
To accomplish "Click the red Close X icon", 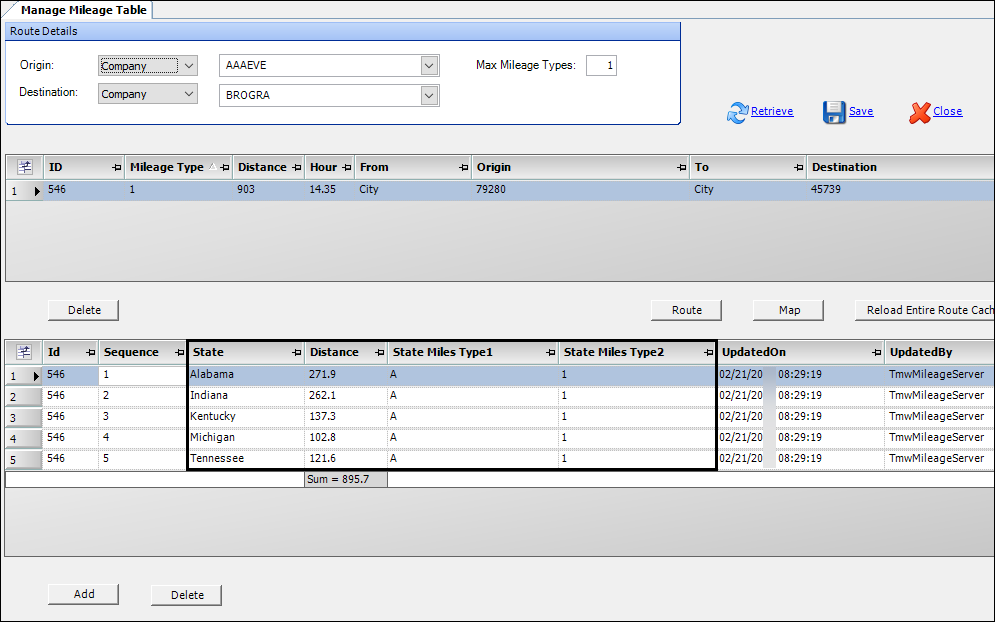I will tap(919, 112).
